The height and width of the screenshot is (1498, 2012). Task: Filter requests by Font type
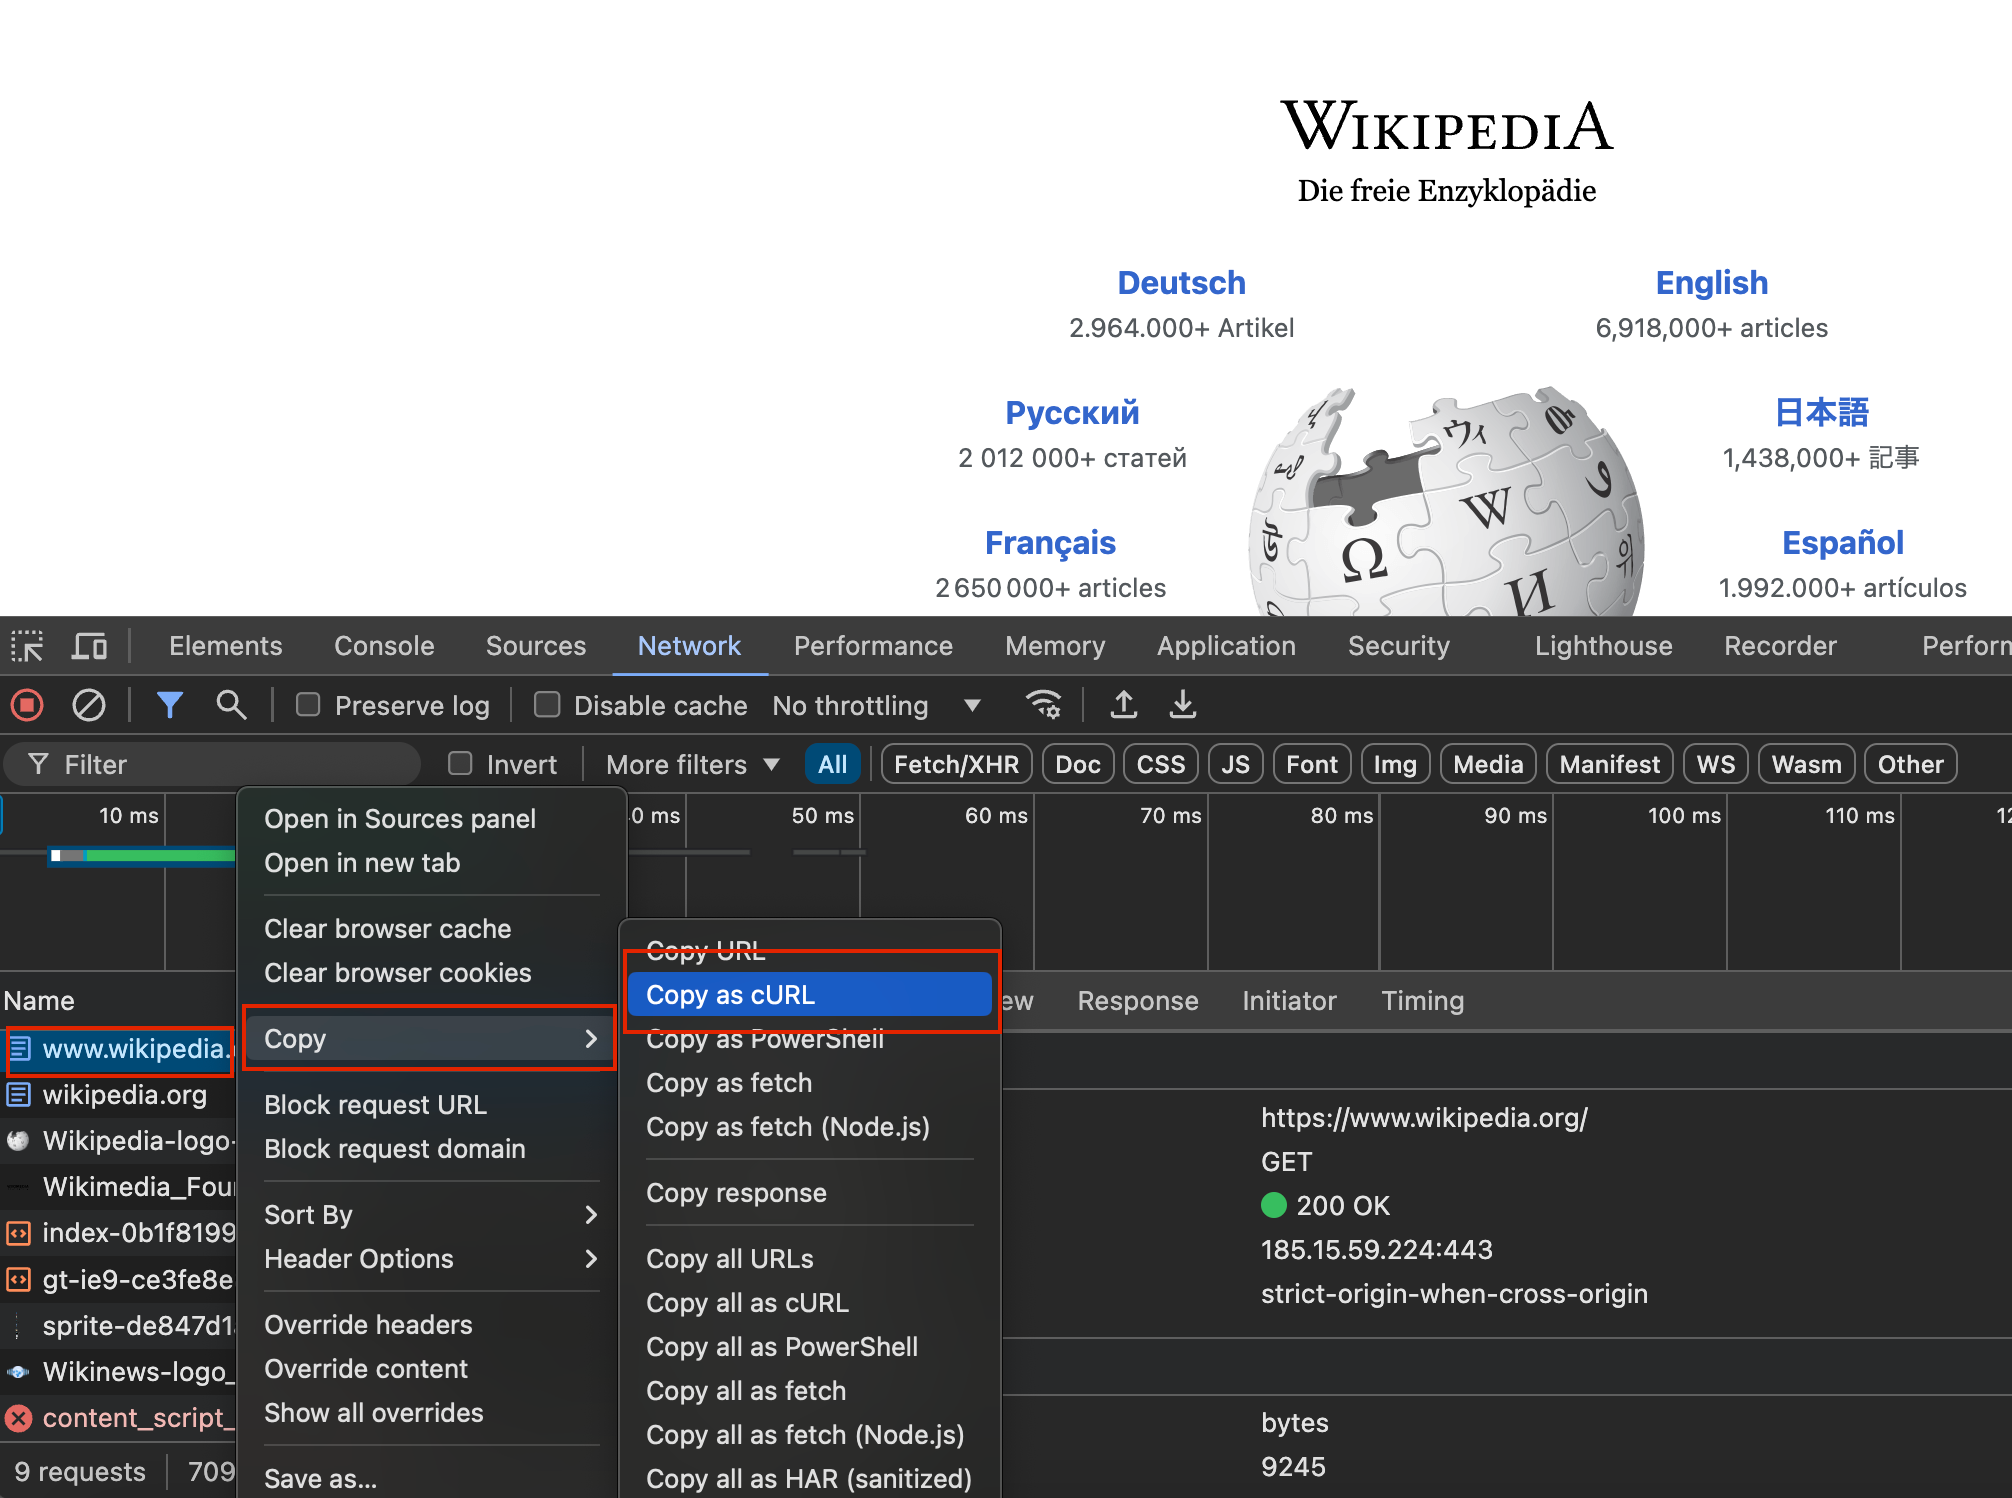pos(1312,764)
